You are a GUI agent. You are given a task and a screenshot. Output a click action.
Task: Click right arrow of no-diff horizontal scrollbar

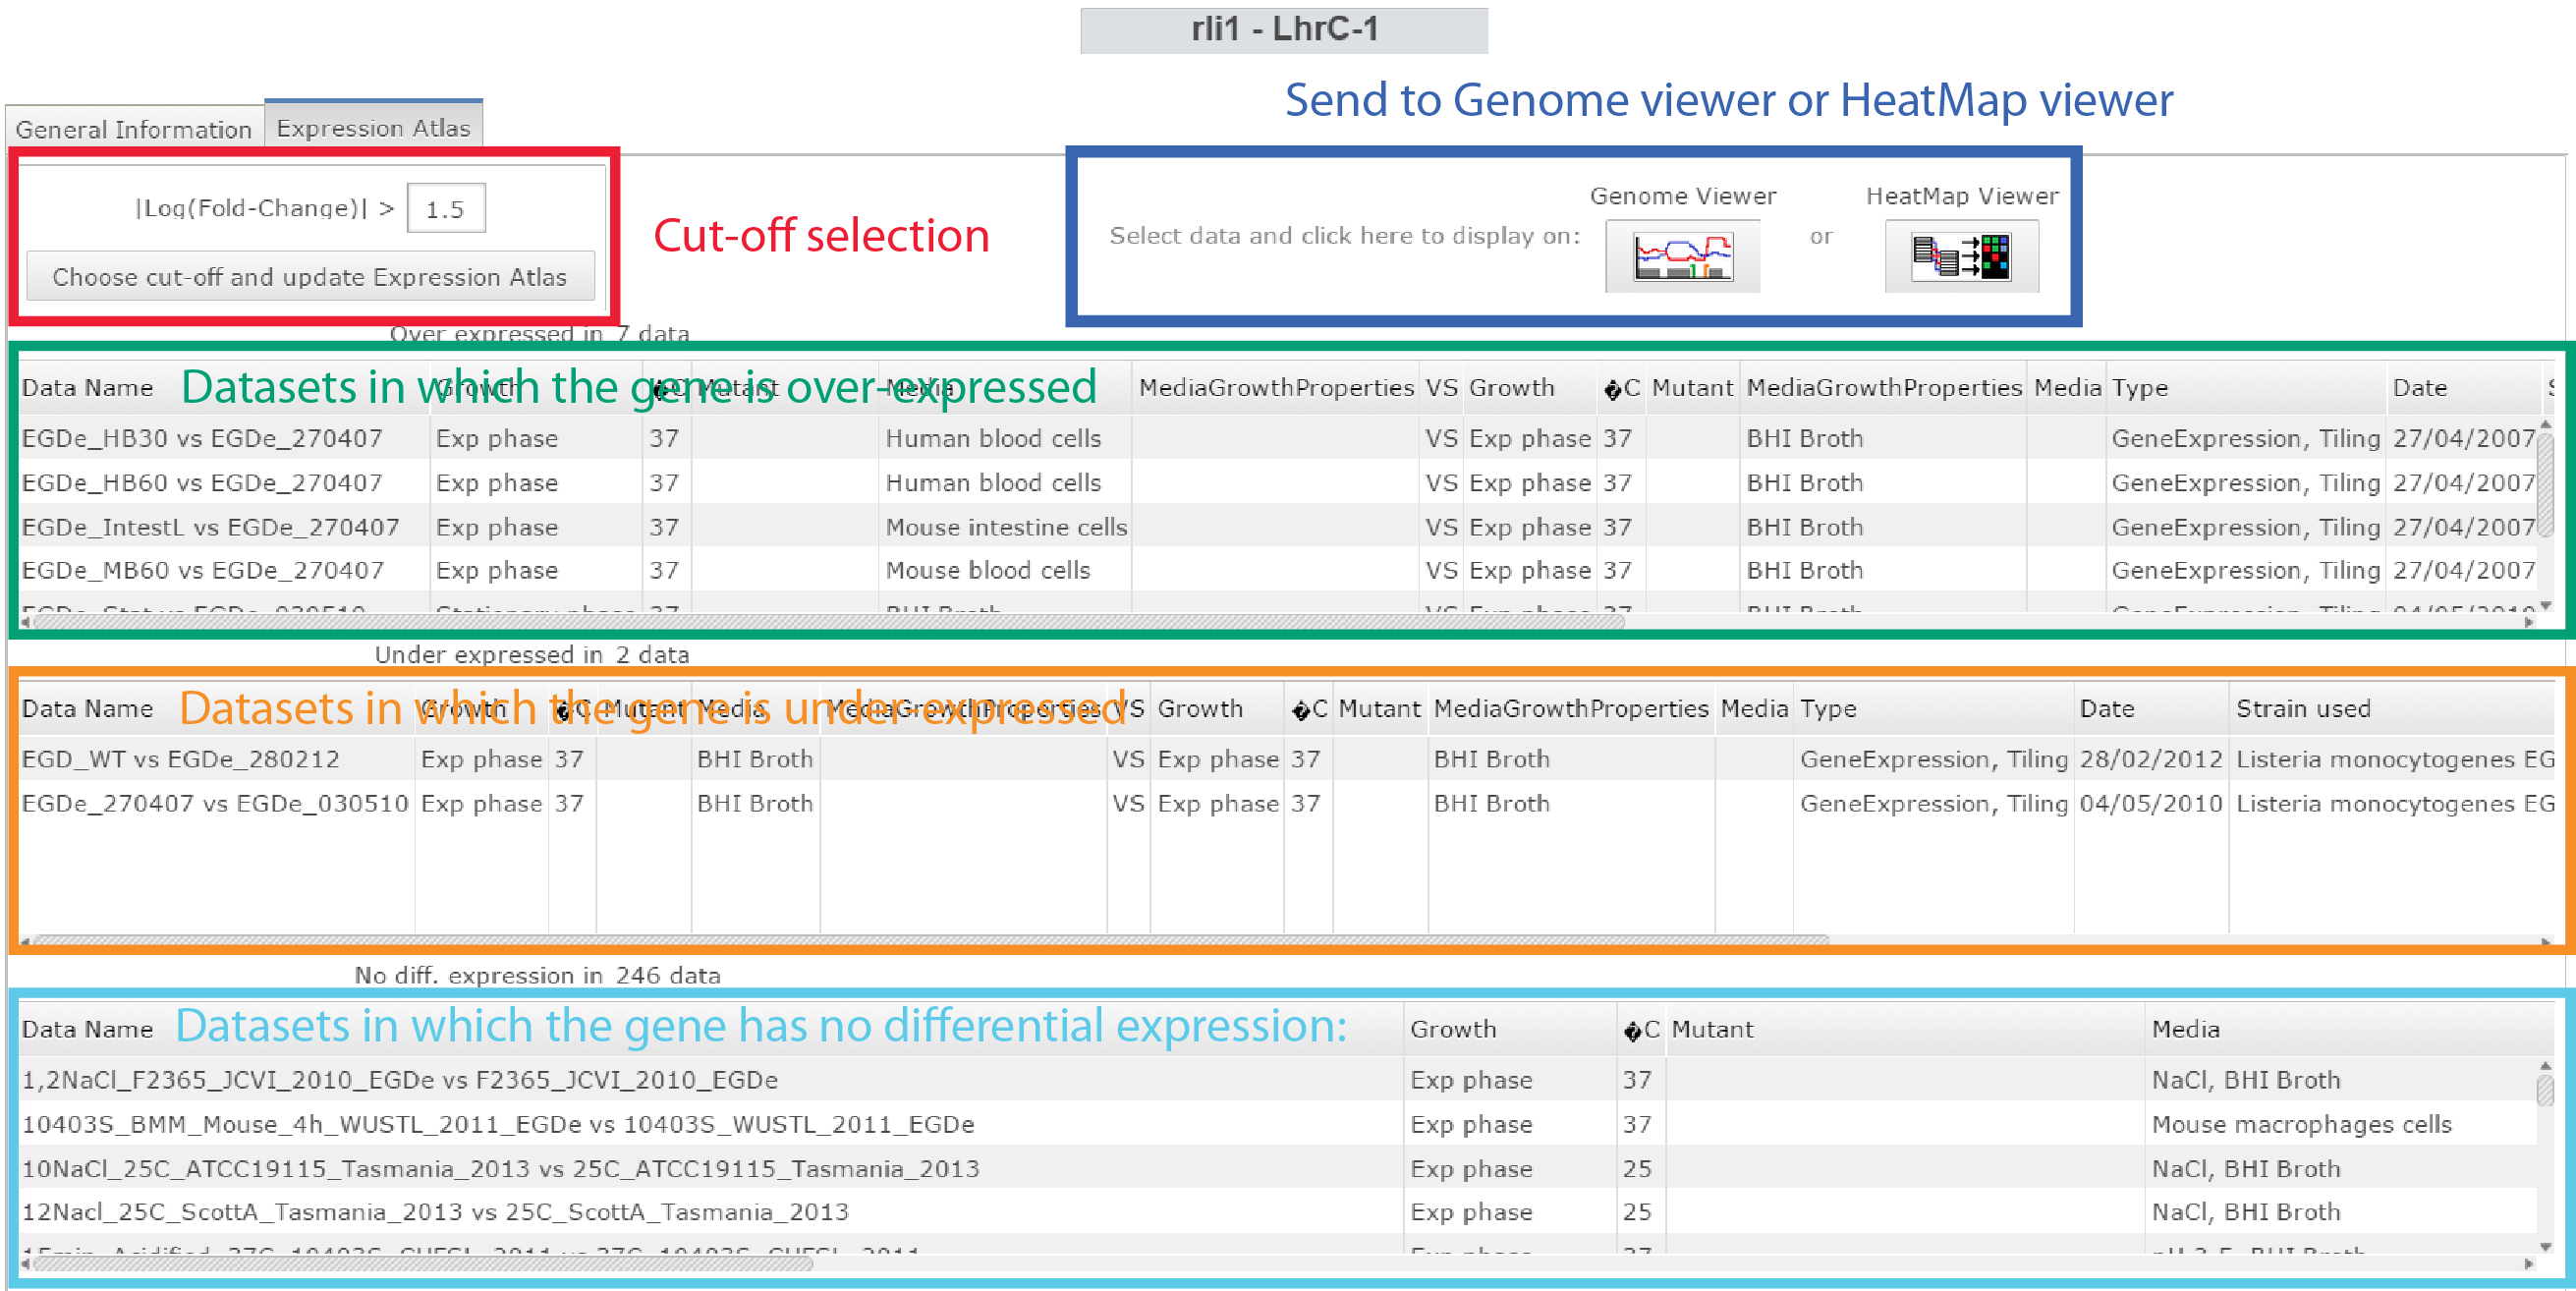click(x=2528, y=1264)
